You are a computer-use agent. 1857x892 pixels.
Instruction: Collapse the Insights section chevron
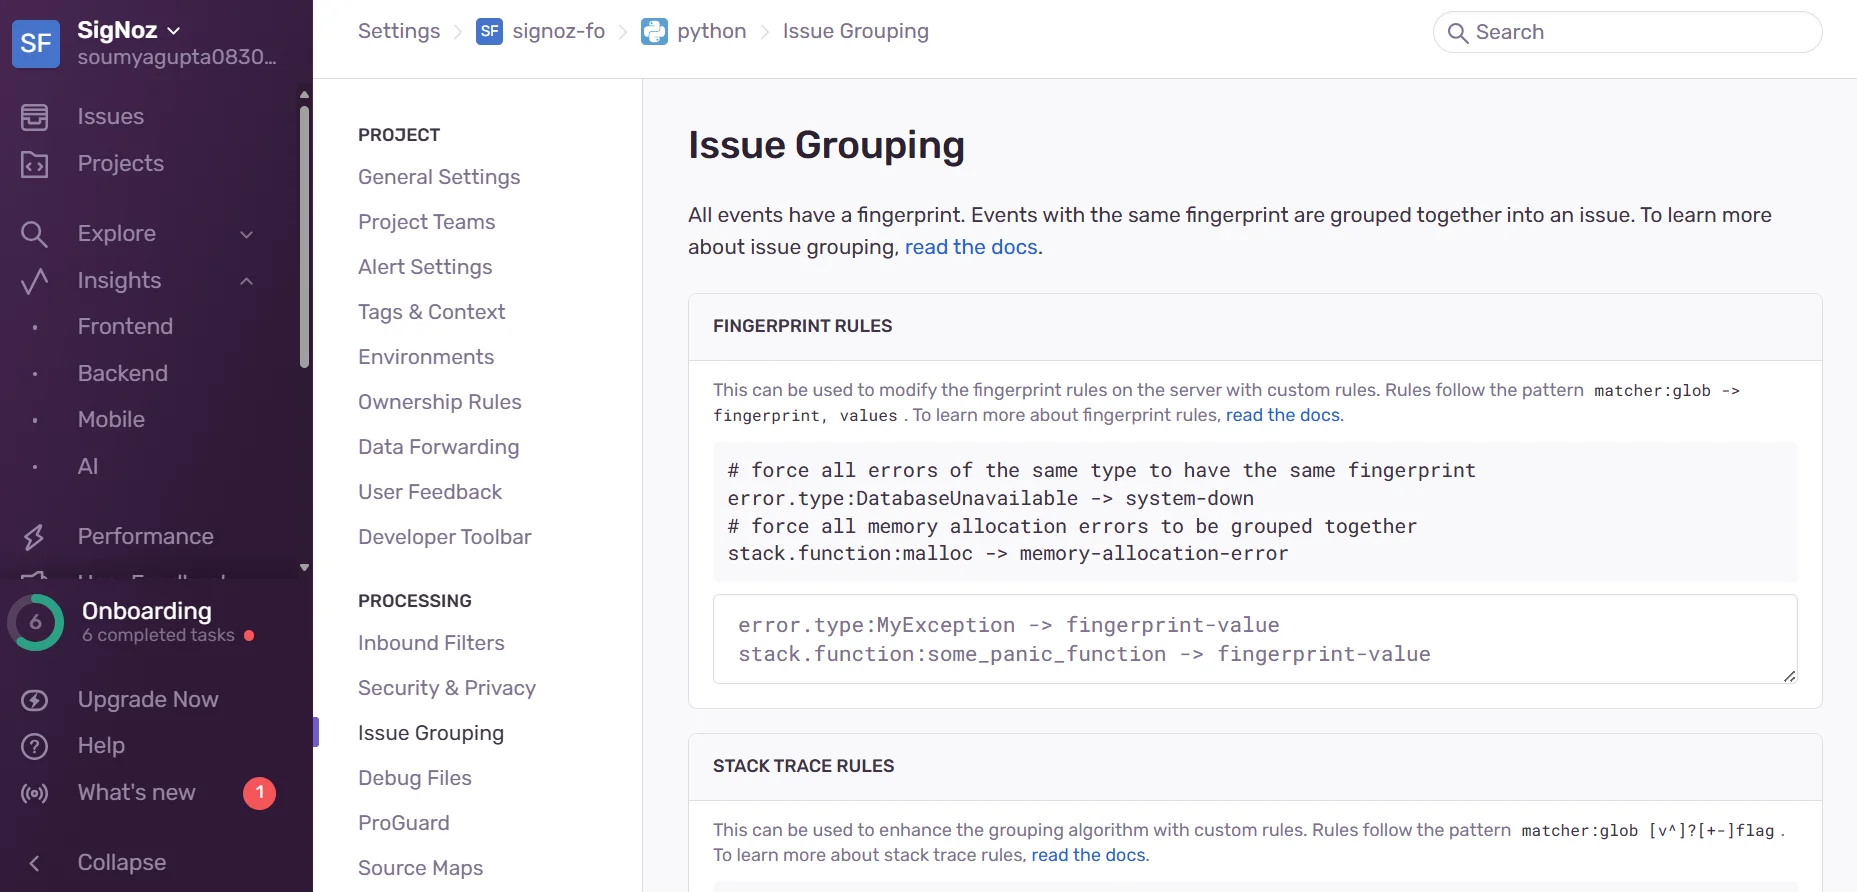246,281
